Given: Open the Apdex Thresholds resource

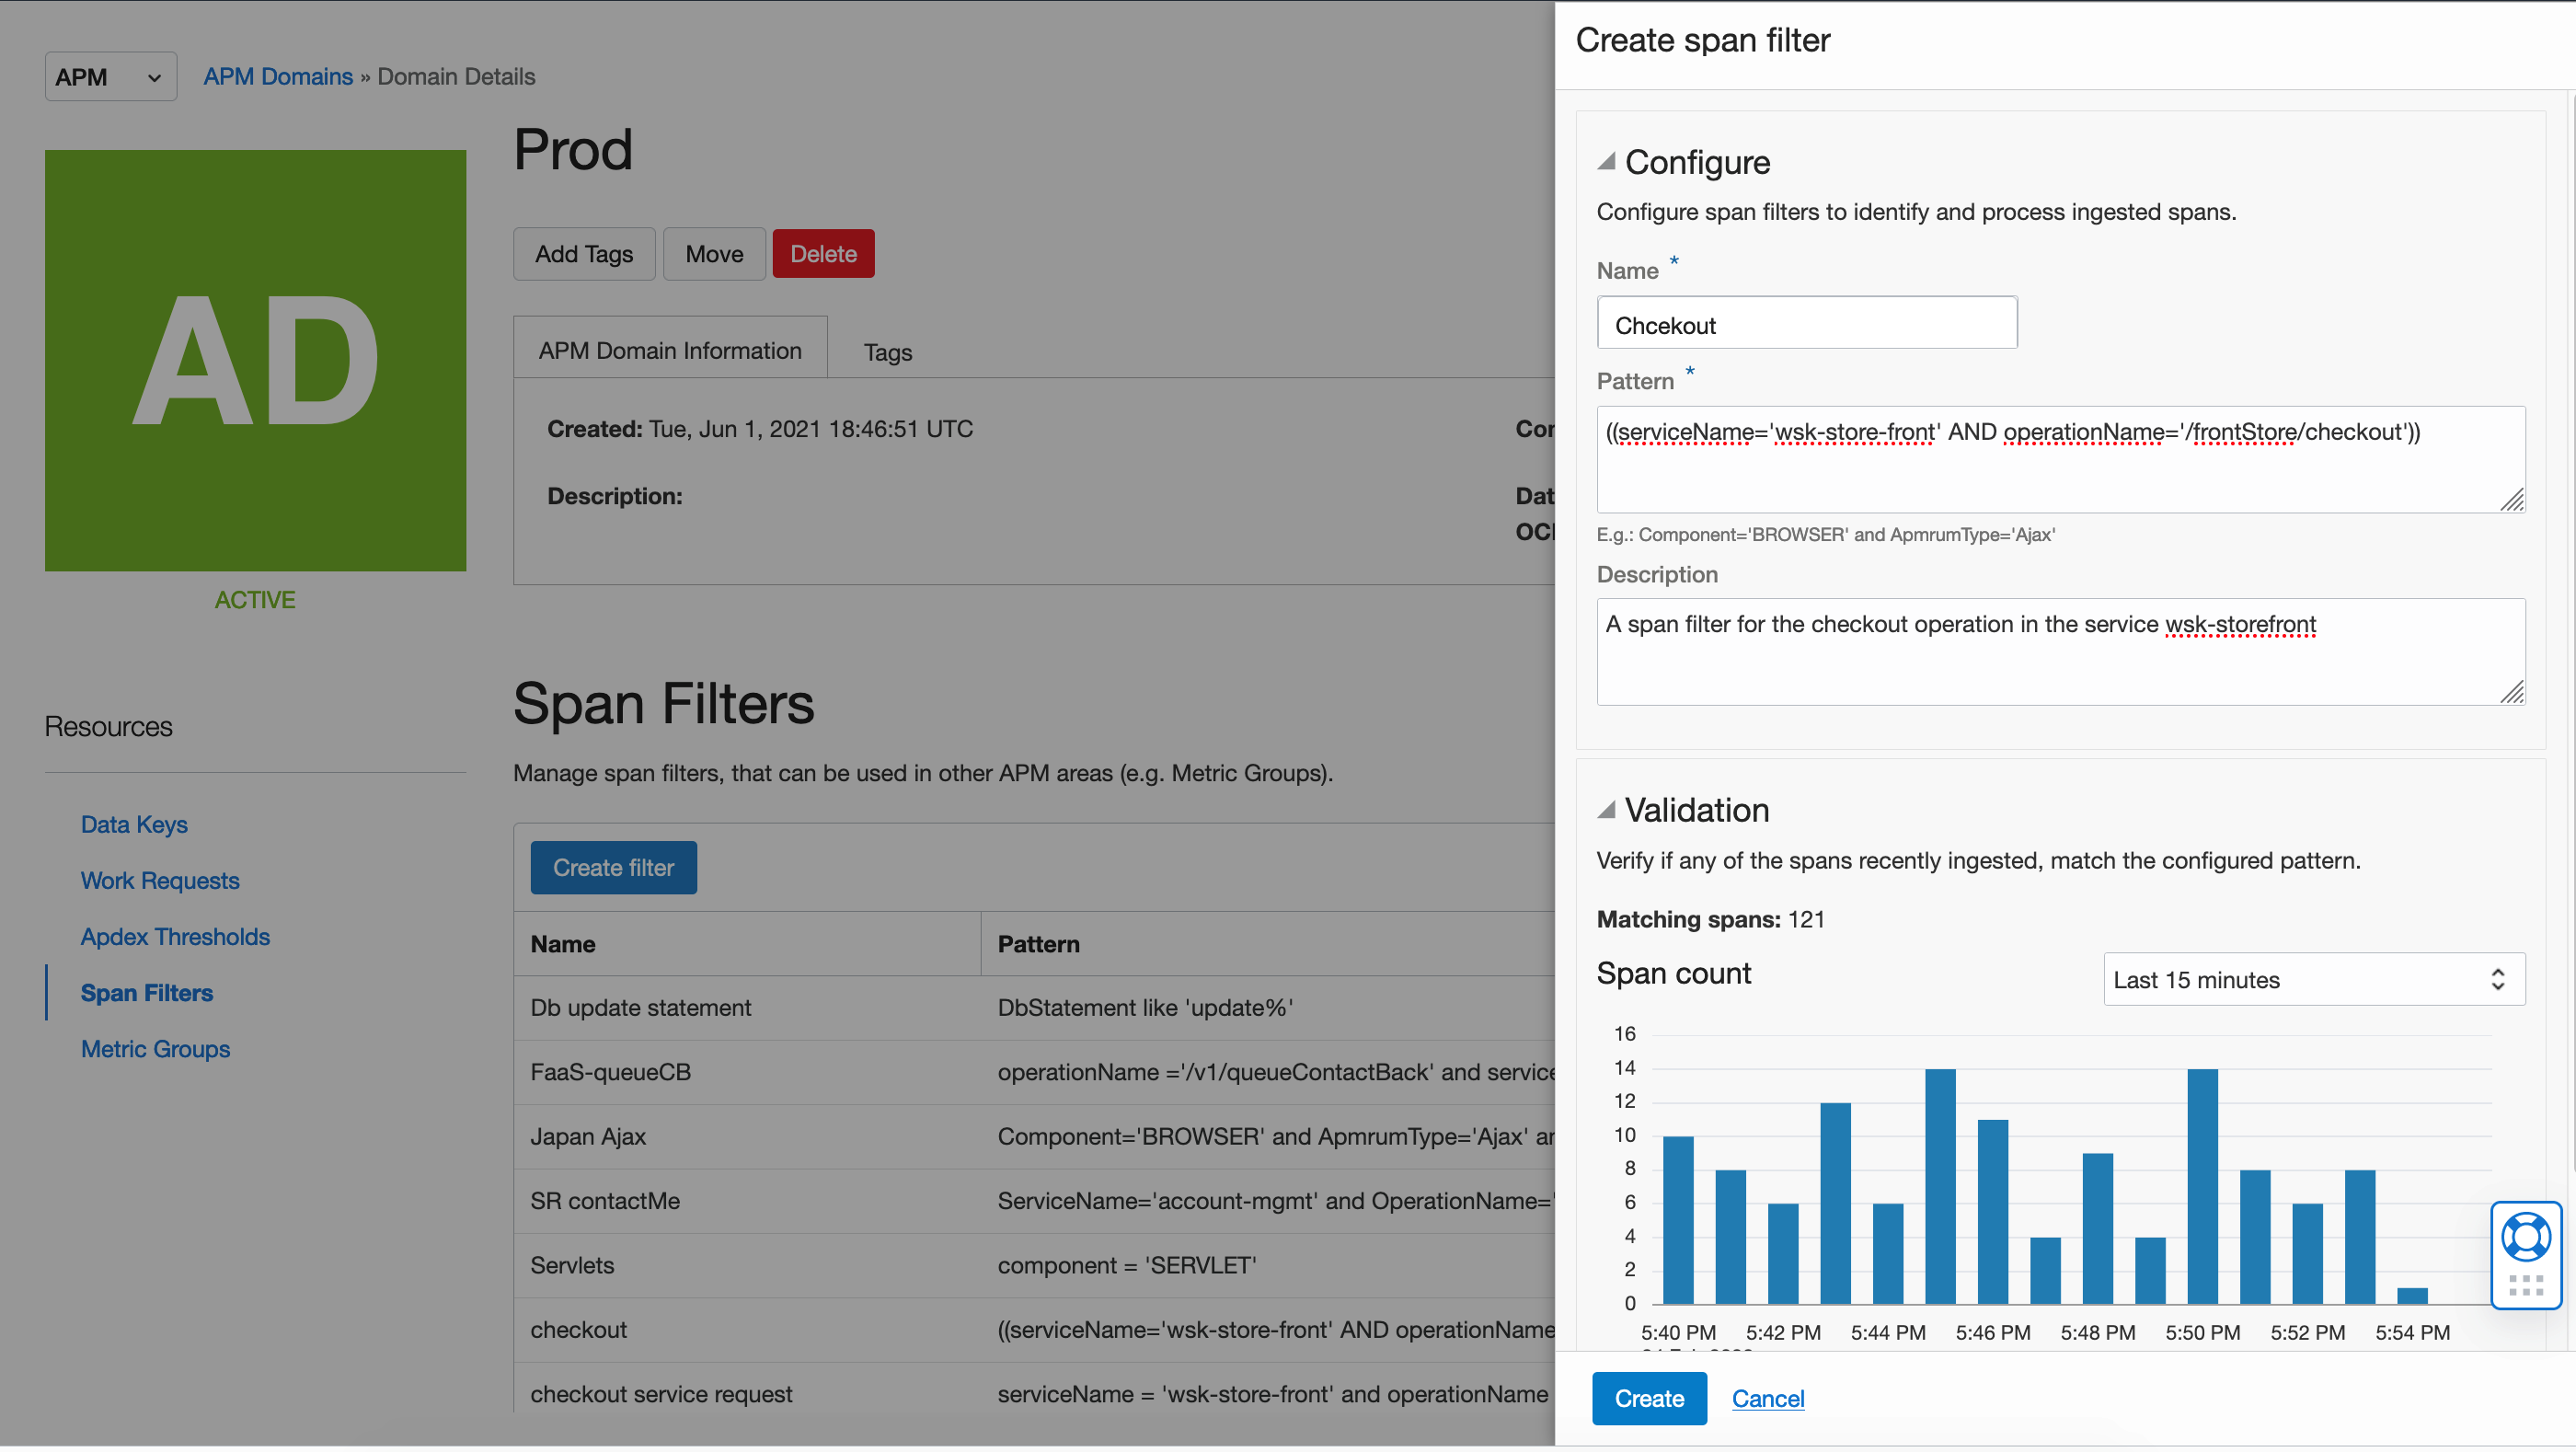Looking at the screenshot, I should pos(175,936).
